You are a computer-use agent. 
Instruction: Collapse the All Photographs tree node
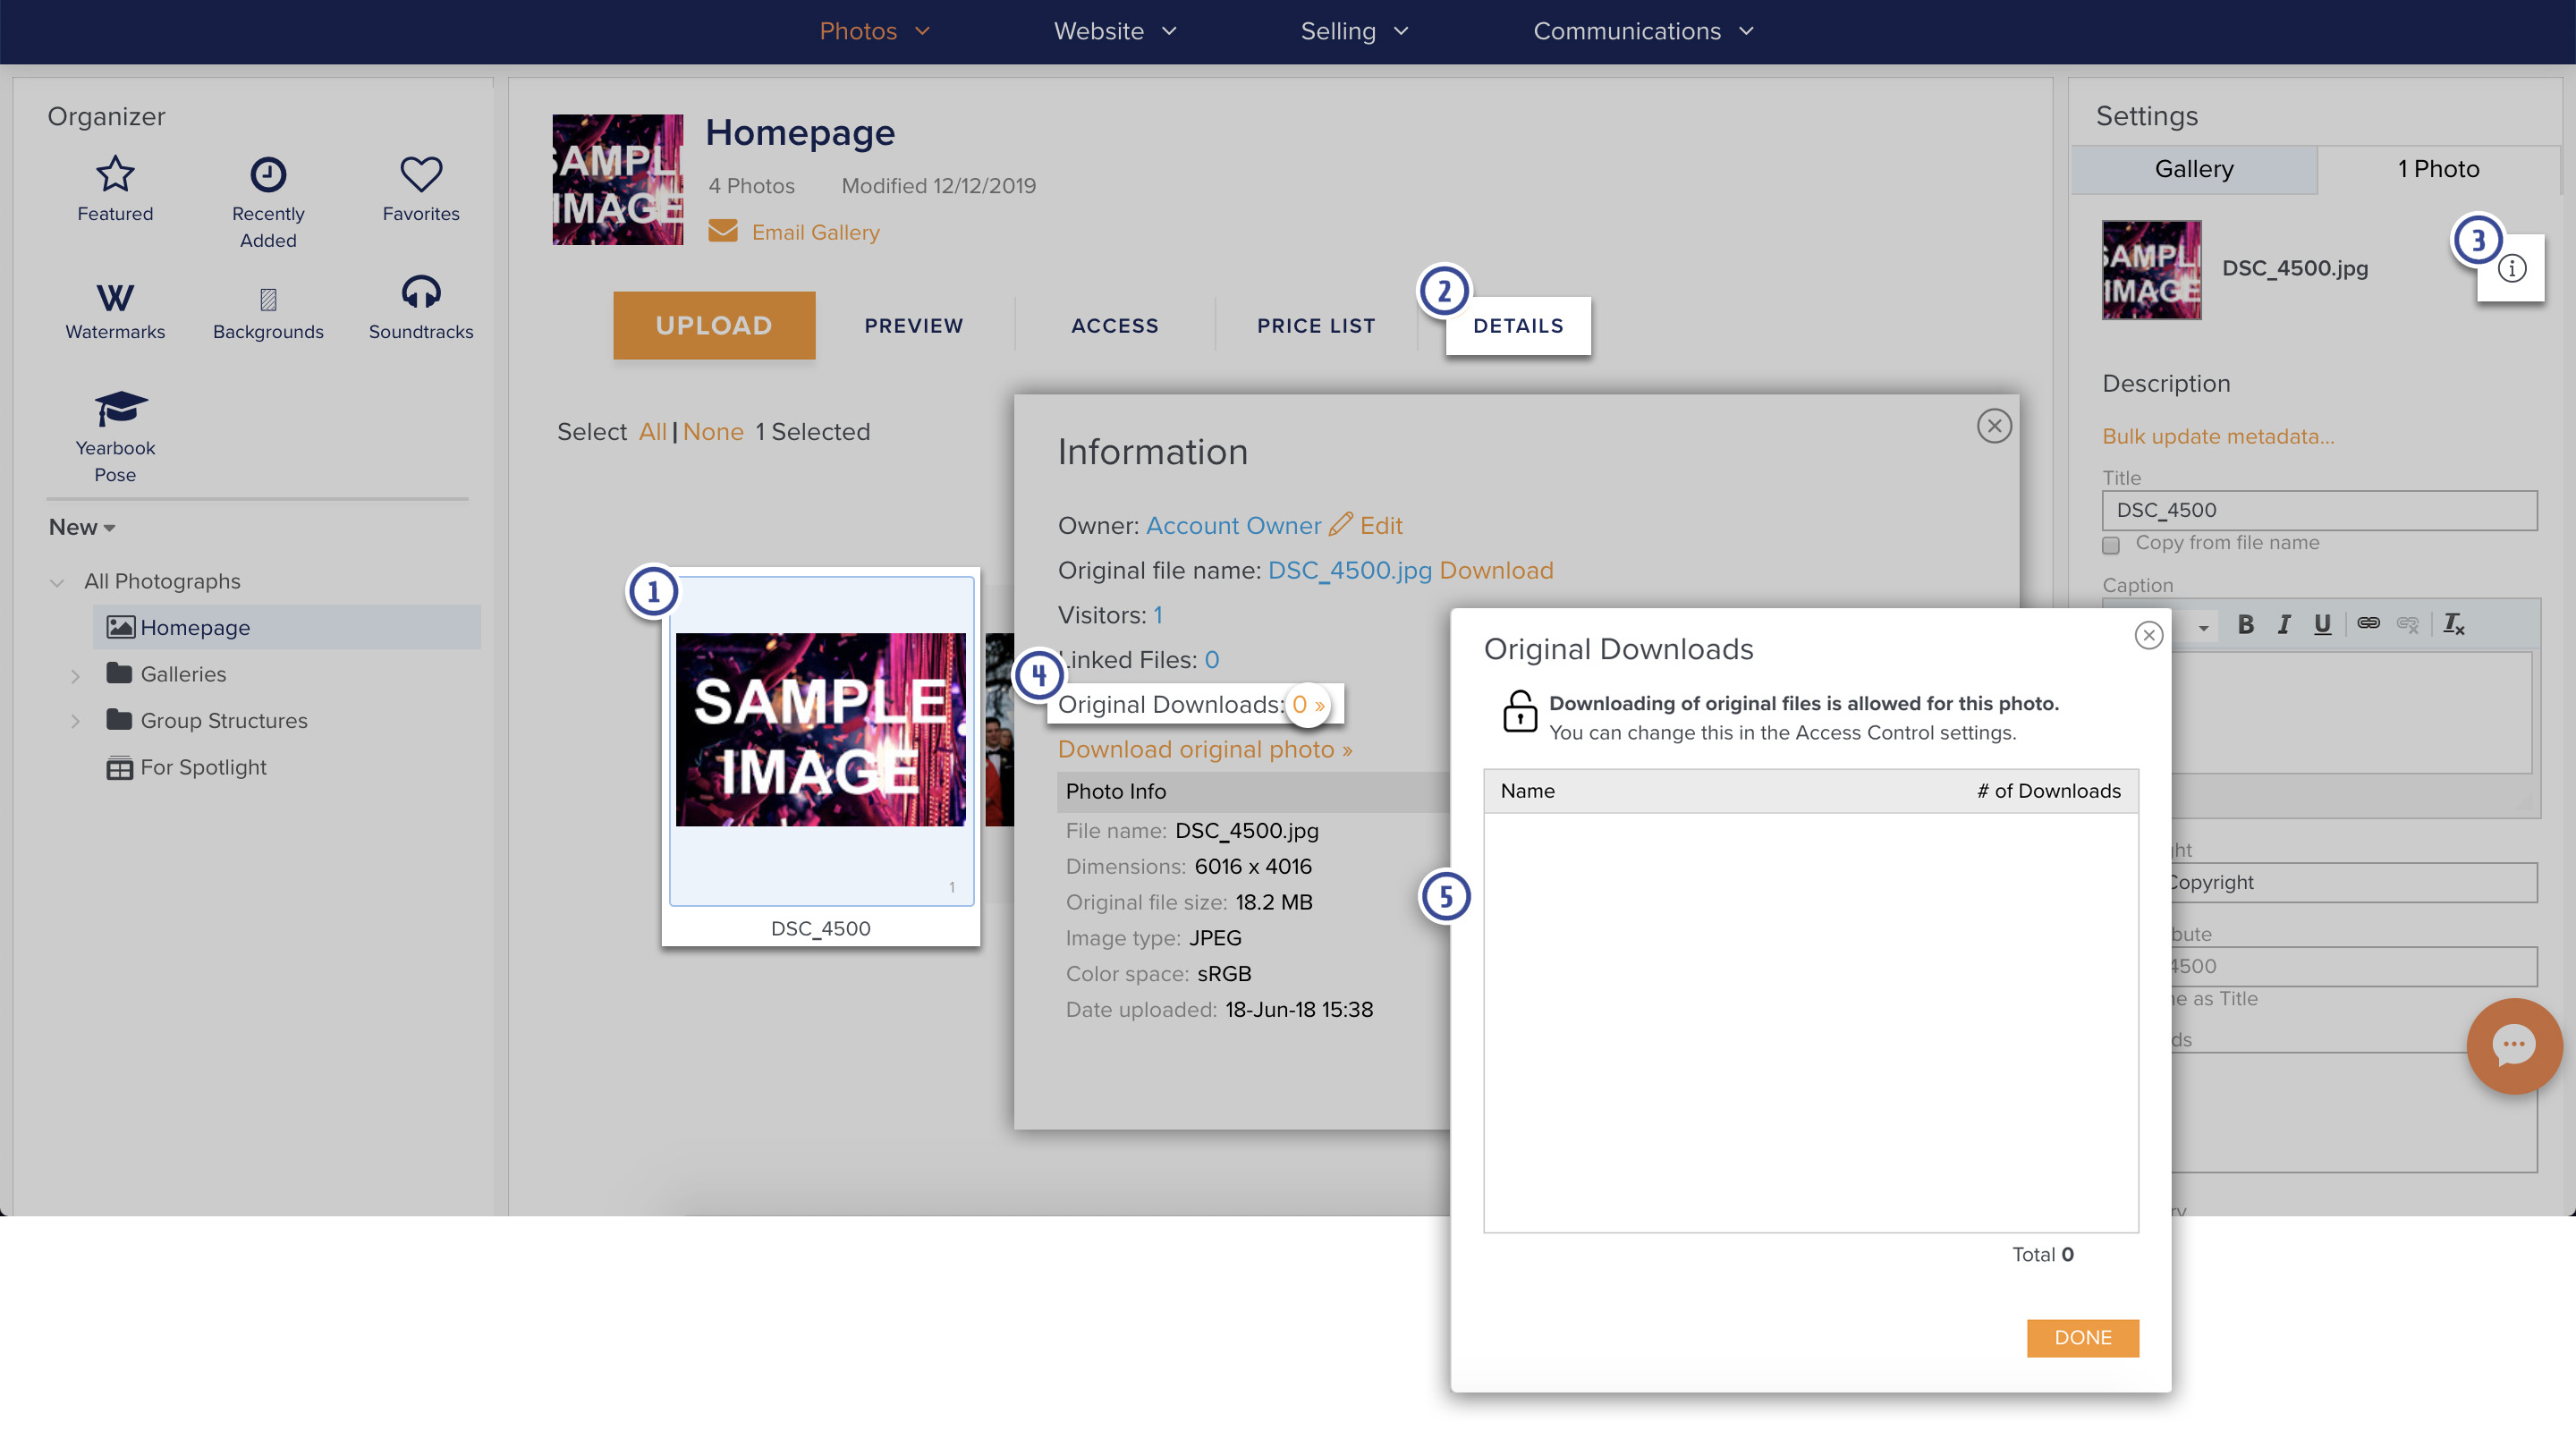57,582
